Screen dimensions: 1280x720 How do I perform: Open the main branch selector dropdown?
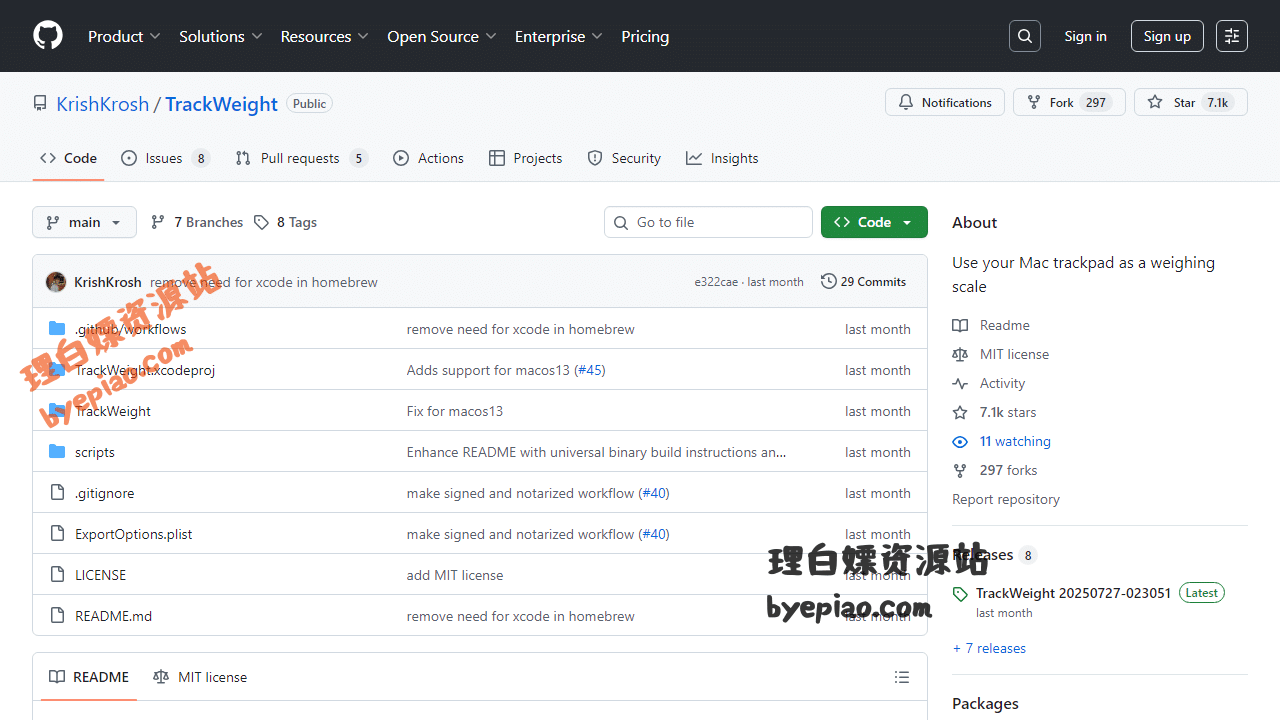(84, 222)
